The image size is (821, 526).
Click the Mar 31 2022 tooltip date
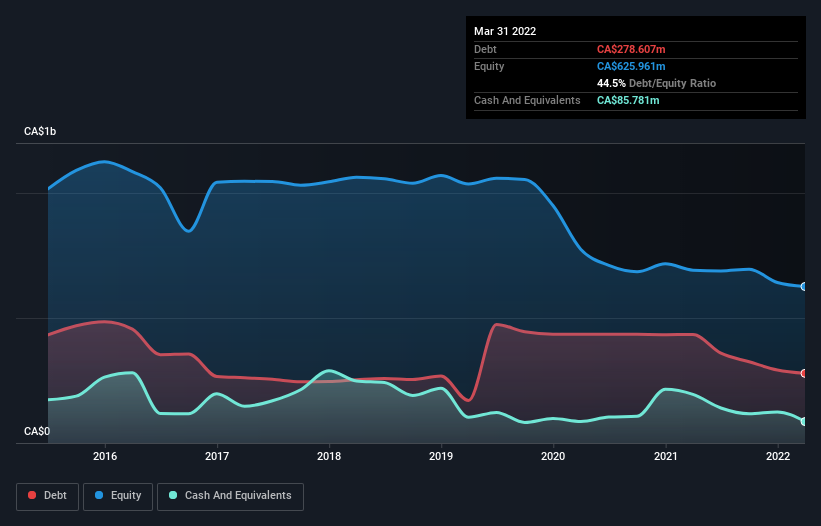point(505,31)
